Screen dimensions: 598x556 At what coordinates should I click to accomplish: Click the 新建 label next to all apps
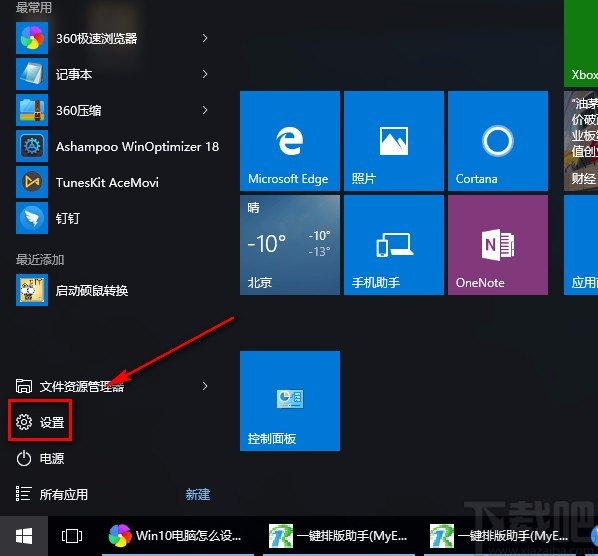coord(198,494)
